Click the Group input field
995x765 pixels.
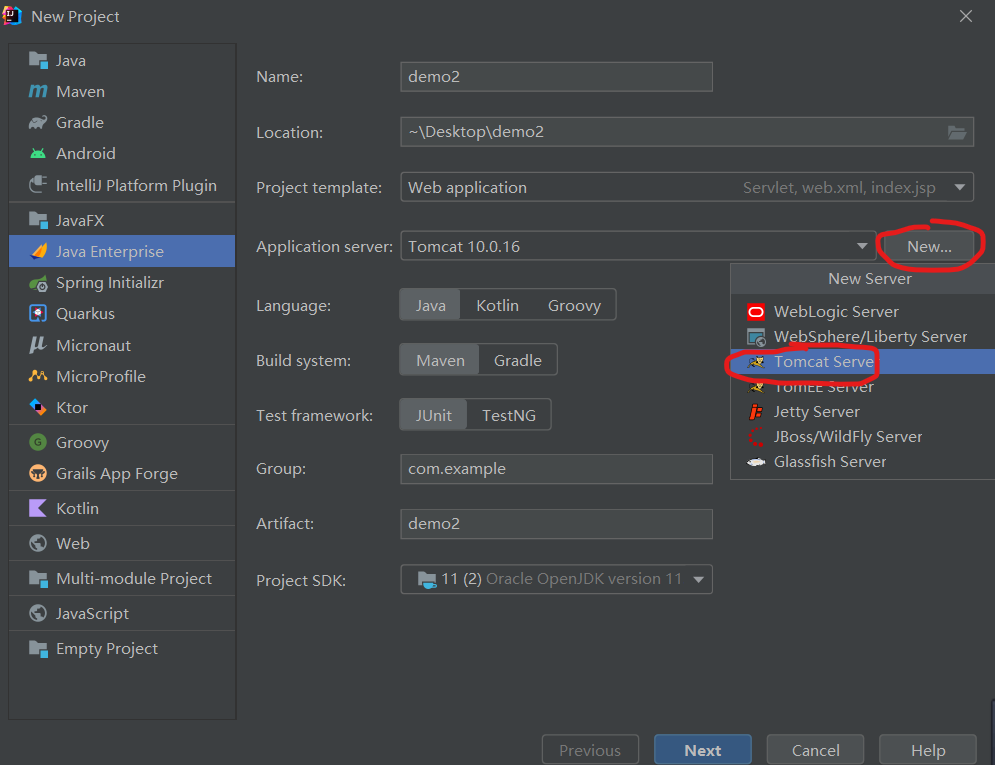coord(556,469)
